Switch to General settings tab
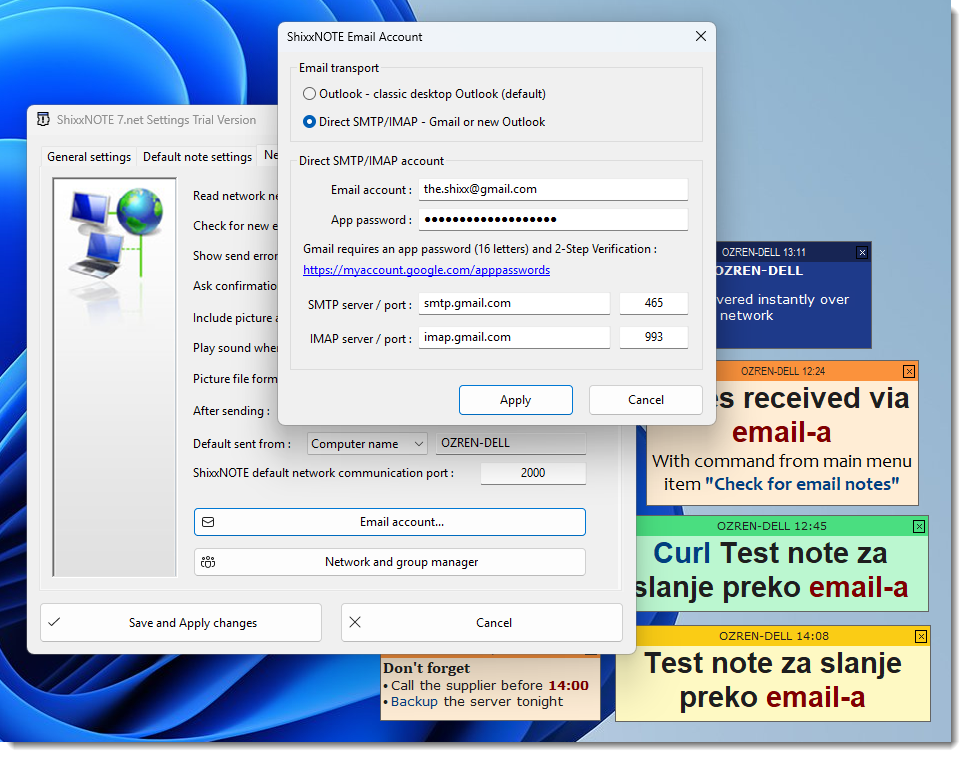This screenshot has height=757, width=966. point(89,157)
